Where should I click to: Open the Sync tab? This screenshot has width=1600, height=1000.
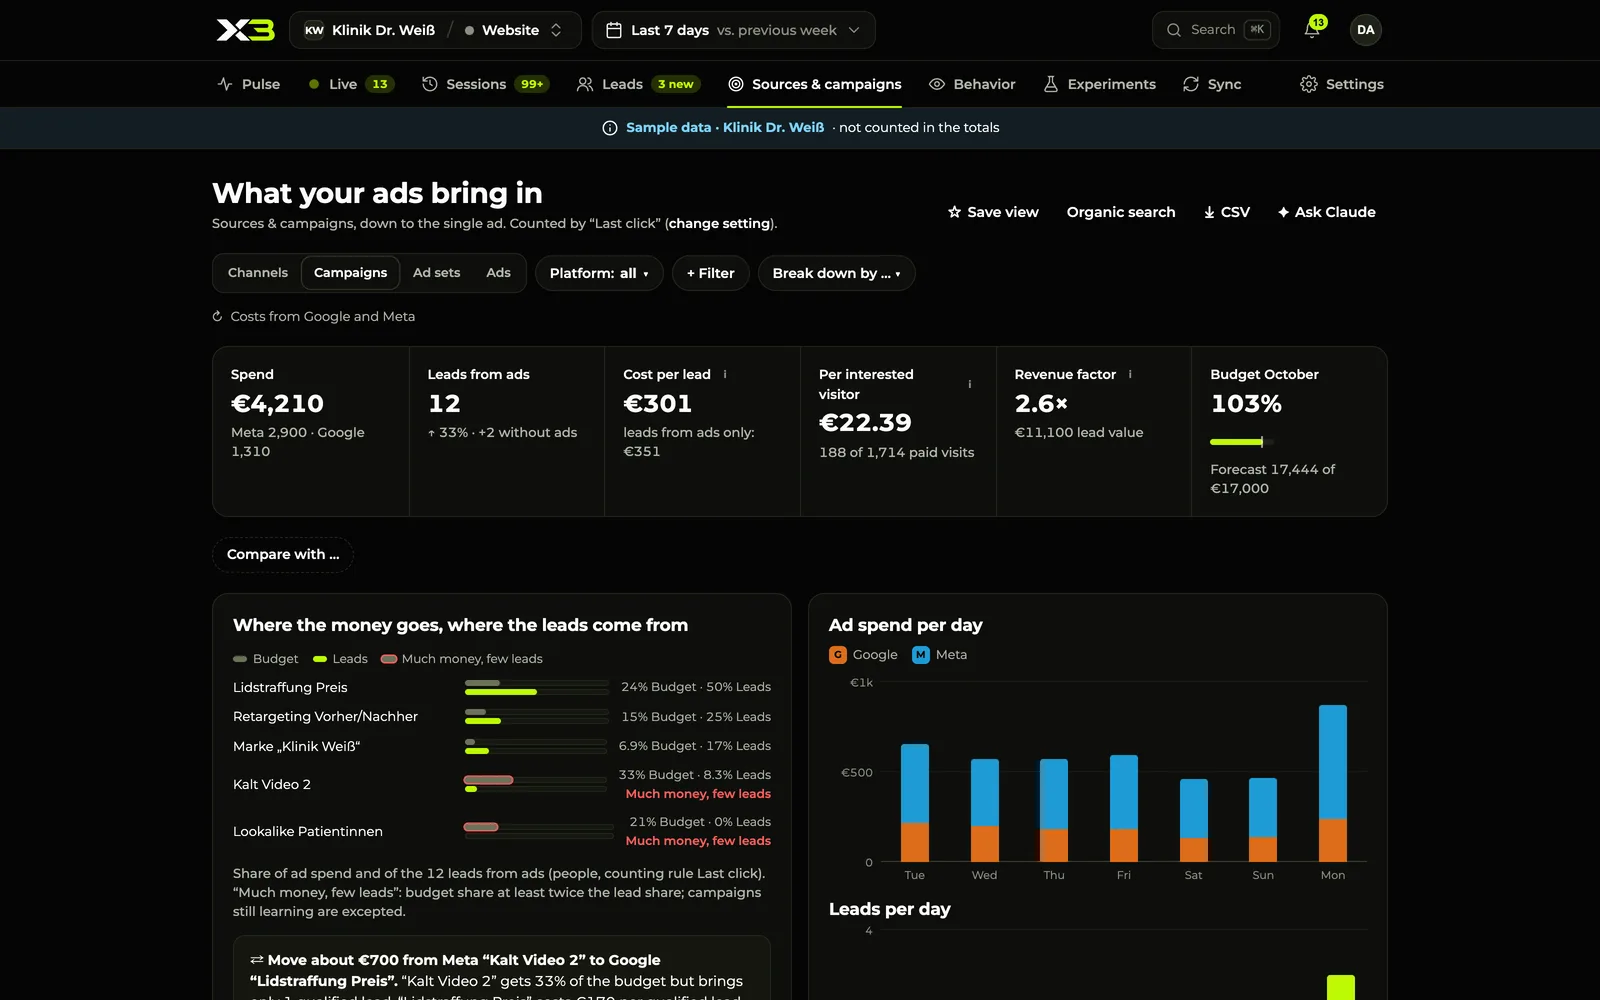(1212, 84)
